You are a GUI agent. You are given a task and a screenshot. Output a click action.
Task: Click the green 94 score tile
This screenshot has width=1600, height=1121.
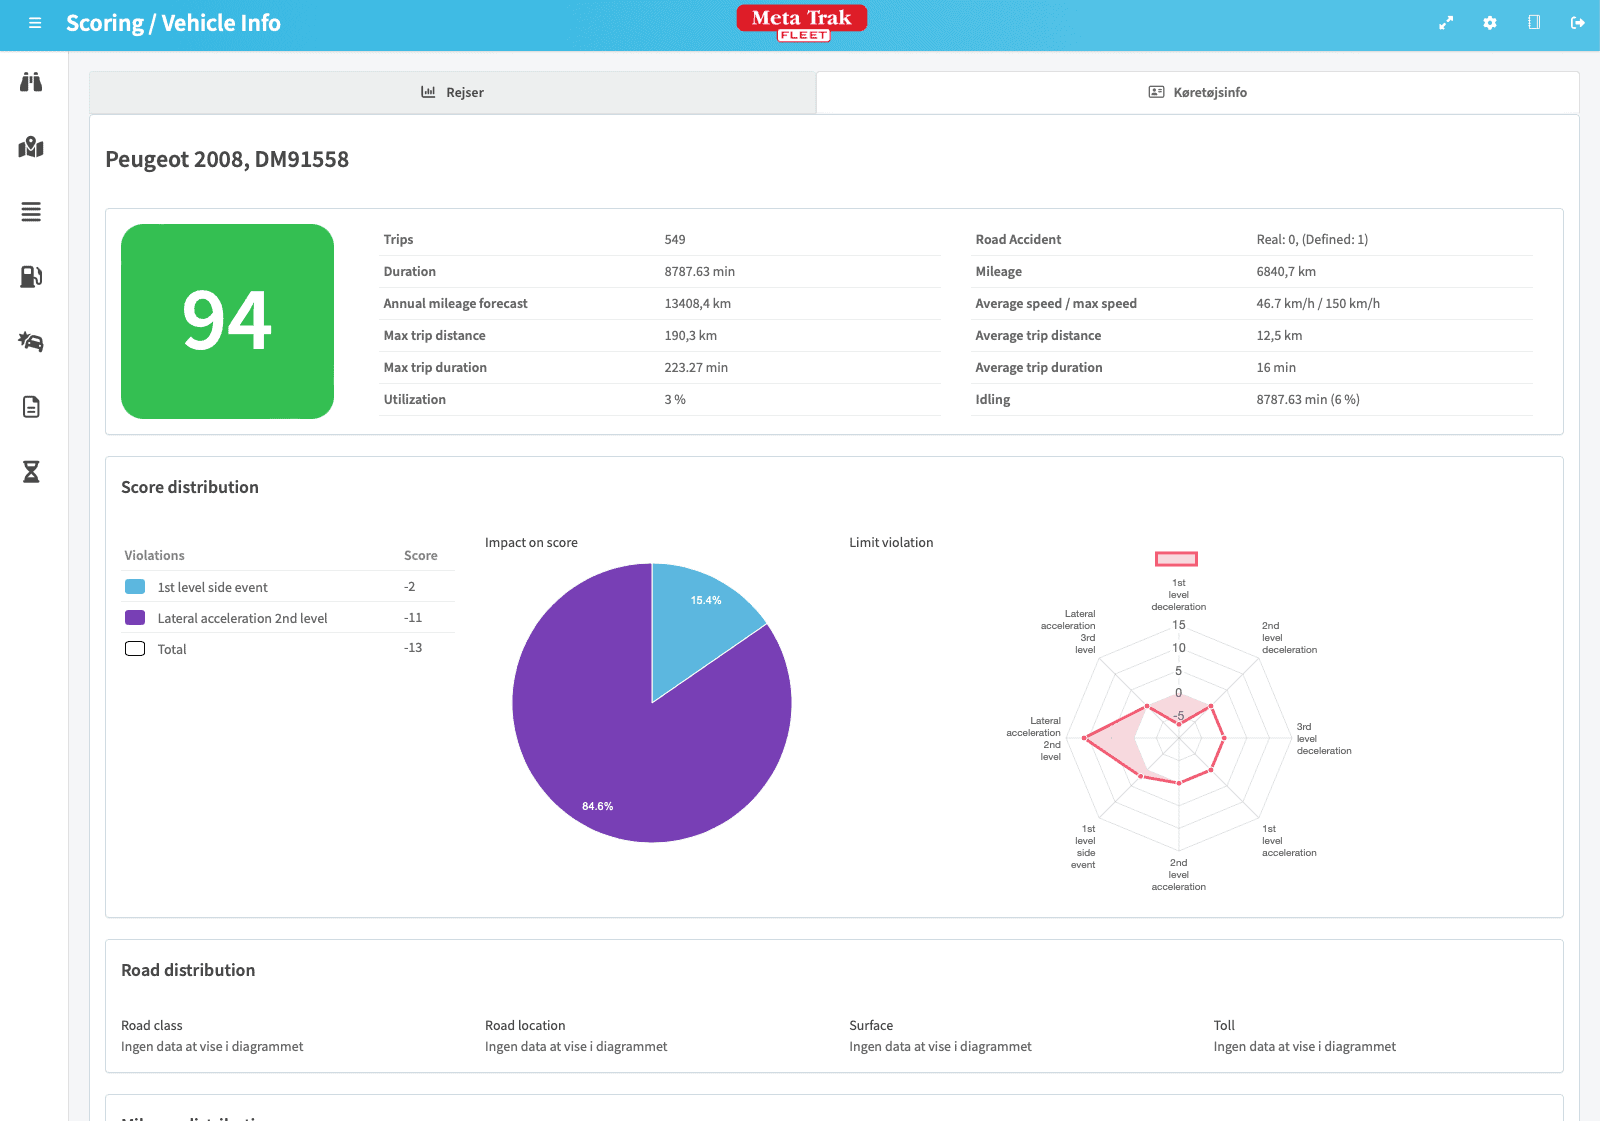click(x=227, y=321)
